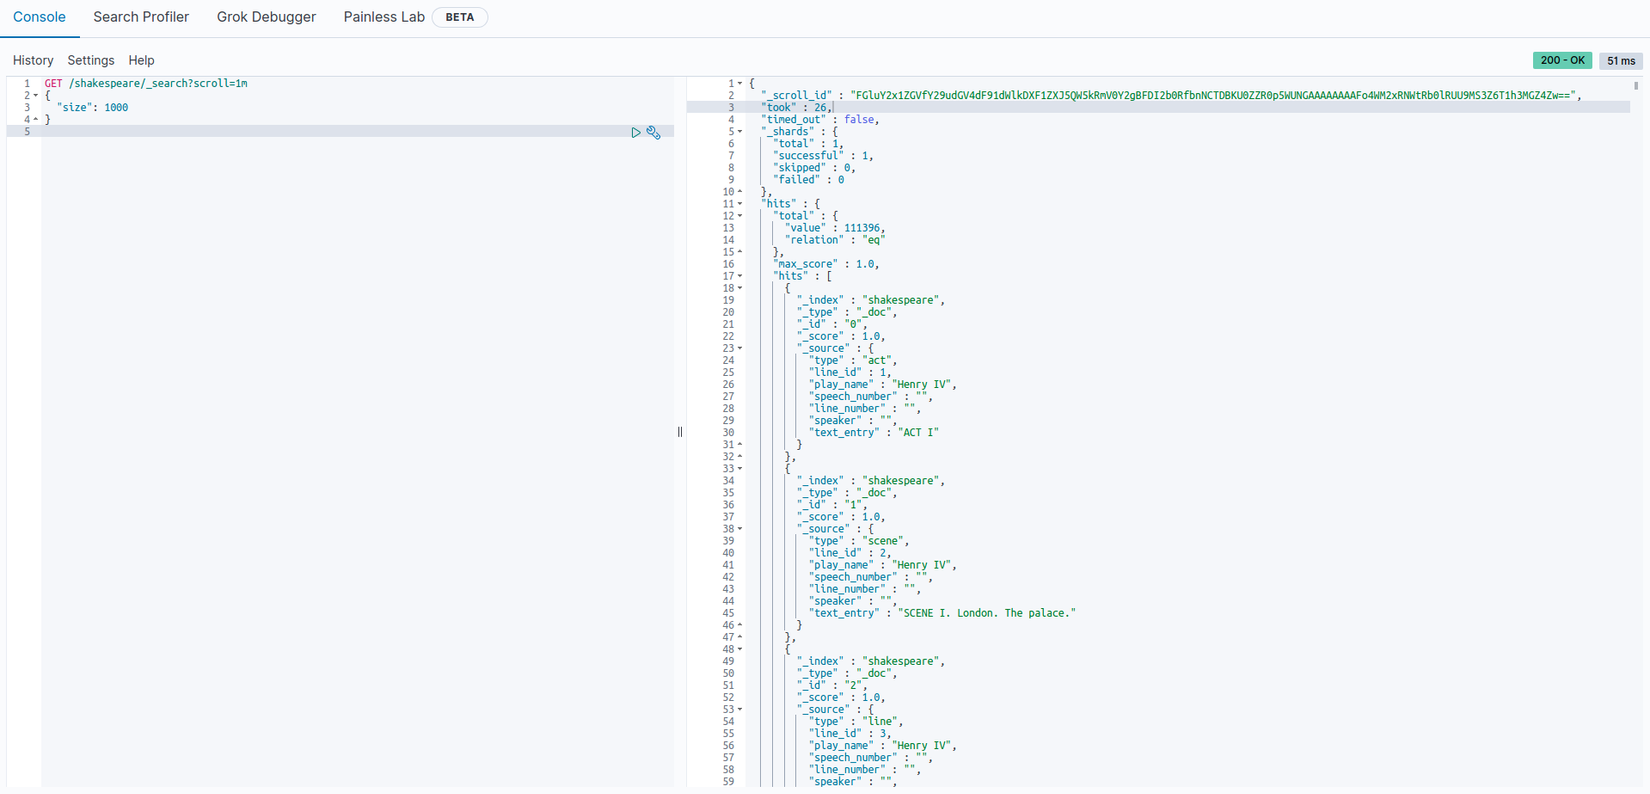The image size is (1650, 794).
Task: Open the wrench actions menu icon
Action: [x=654, y=132]
